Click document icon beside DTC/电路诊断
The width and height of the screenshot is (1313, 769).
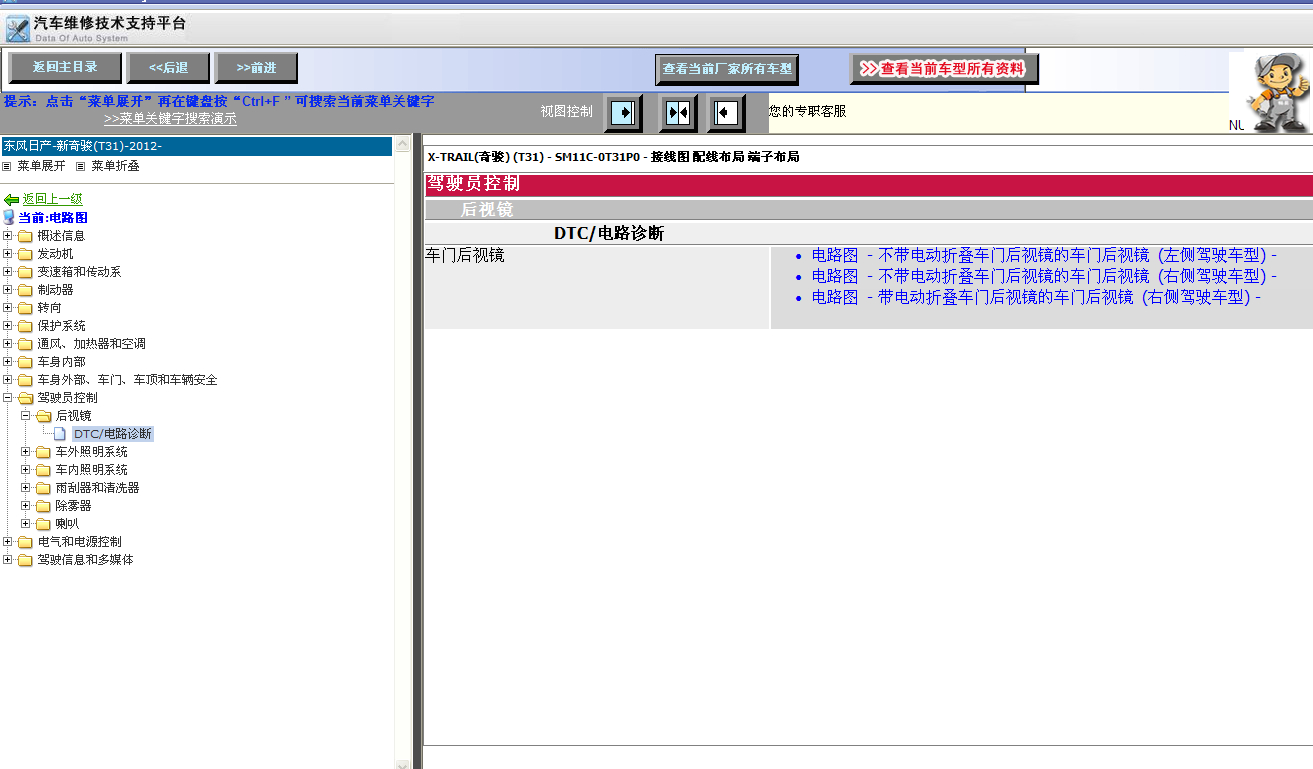(60, 434)
